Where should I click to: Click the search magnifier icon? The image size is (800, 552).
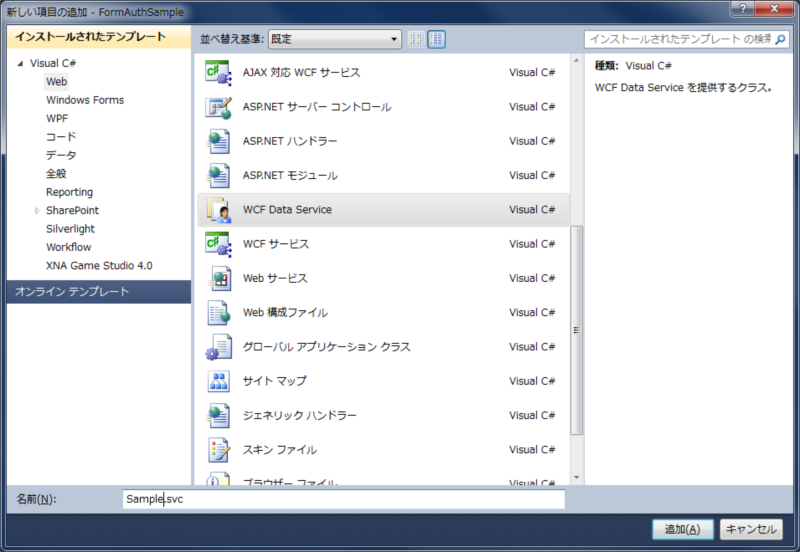point(780,39)
